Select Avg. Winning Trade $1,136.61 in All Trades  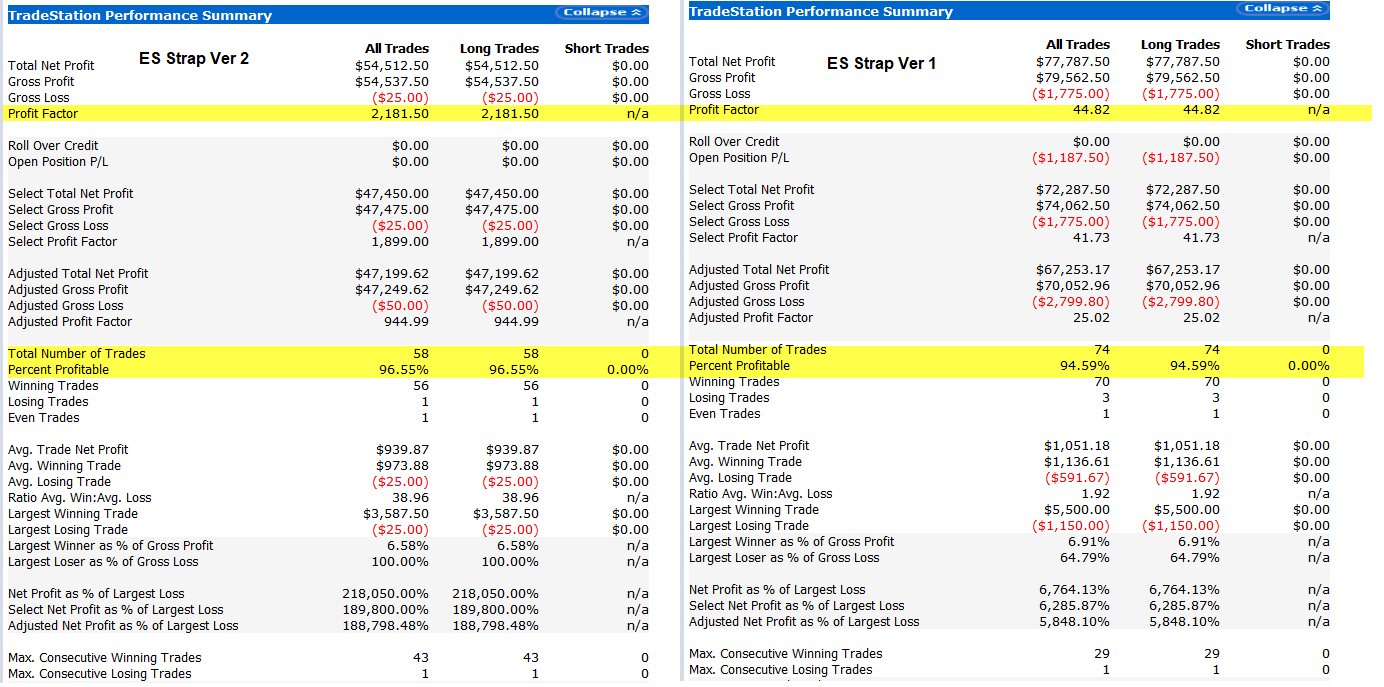[1077, 461]
